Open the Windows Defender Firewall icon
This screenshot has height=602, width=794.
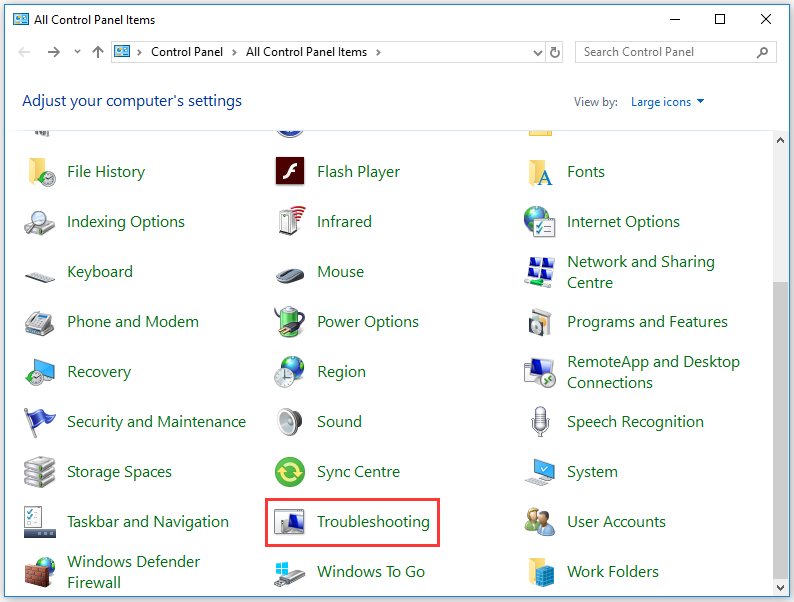(39, 572)
